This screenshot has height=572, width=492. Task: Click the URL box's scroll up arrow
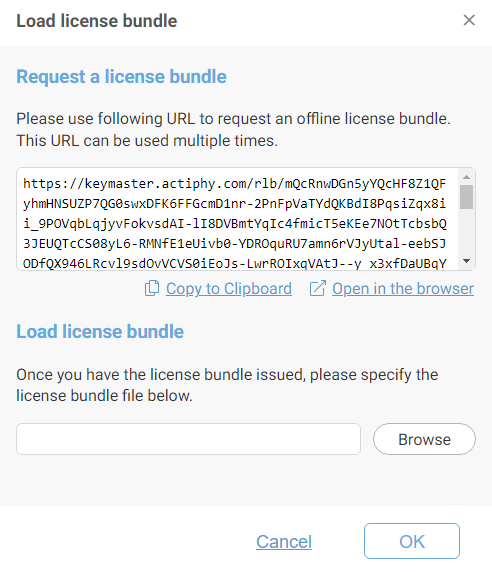click(x=466, y=177)
